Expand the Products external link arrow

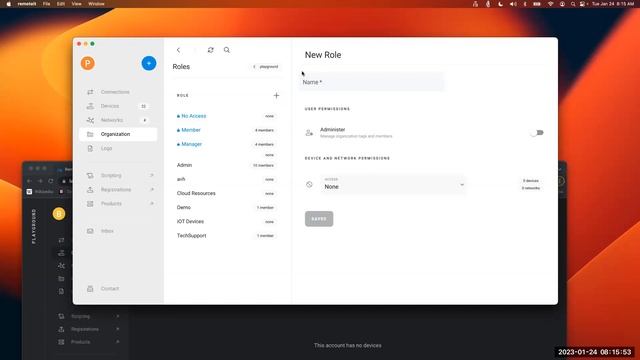pyautogui.click(x=152, y=204)
